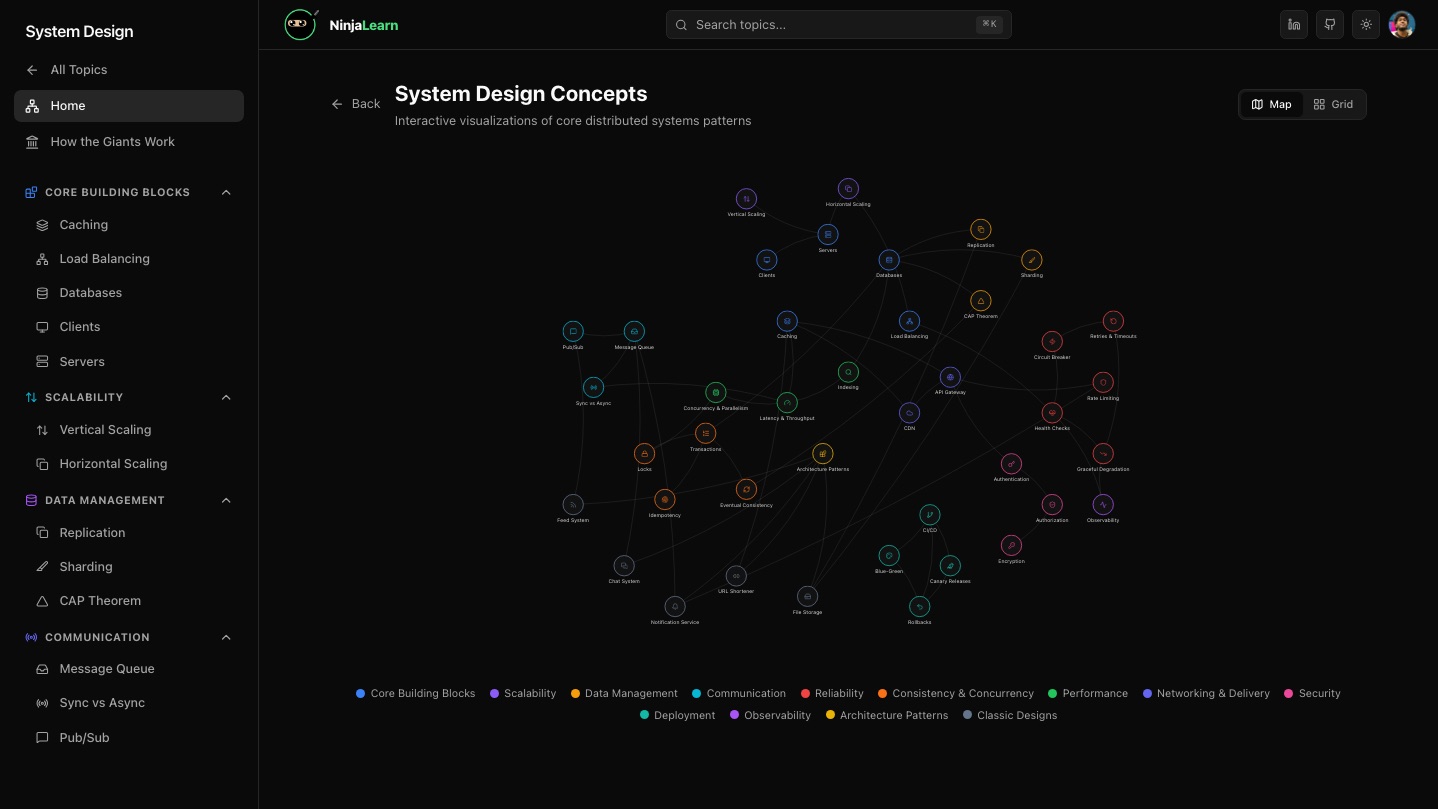Click the Load Balancing map node
This screenshot has height=809, width=1438.
(909, 322)
